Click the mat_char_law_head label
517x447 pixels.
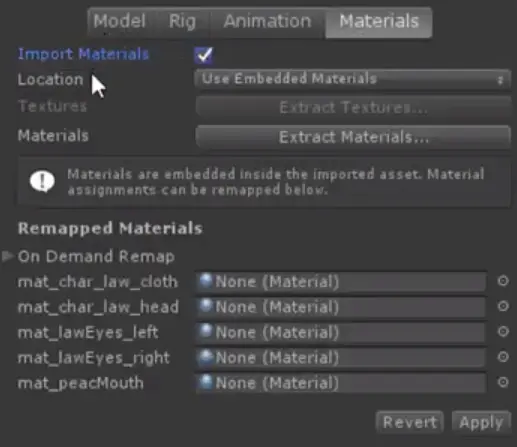(98, 307)
